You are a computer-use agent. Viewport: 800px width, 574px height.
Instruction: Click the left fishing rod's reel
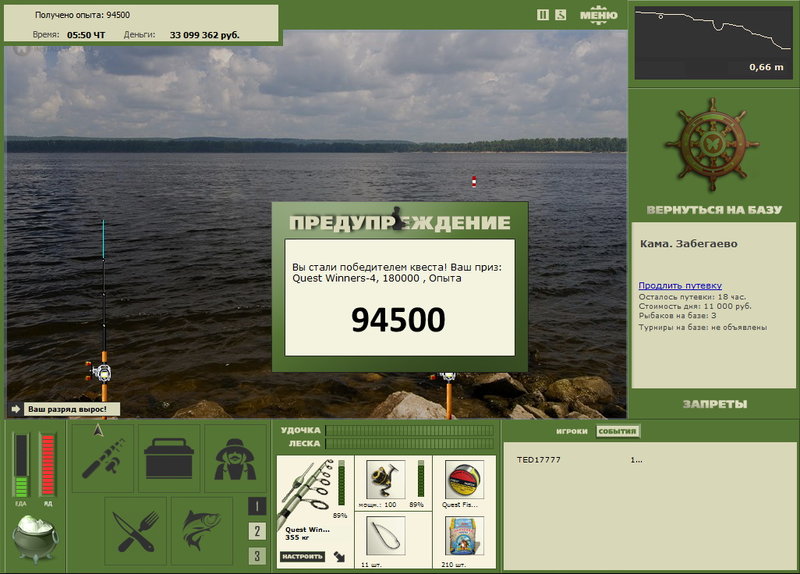100,372
